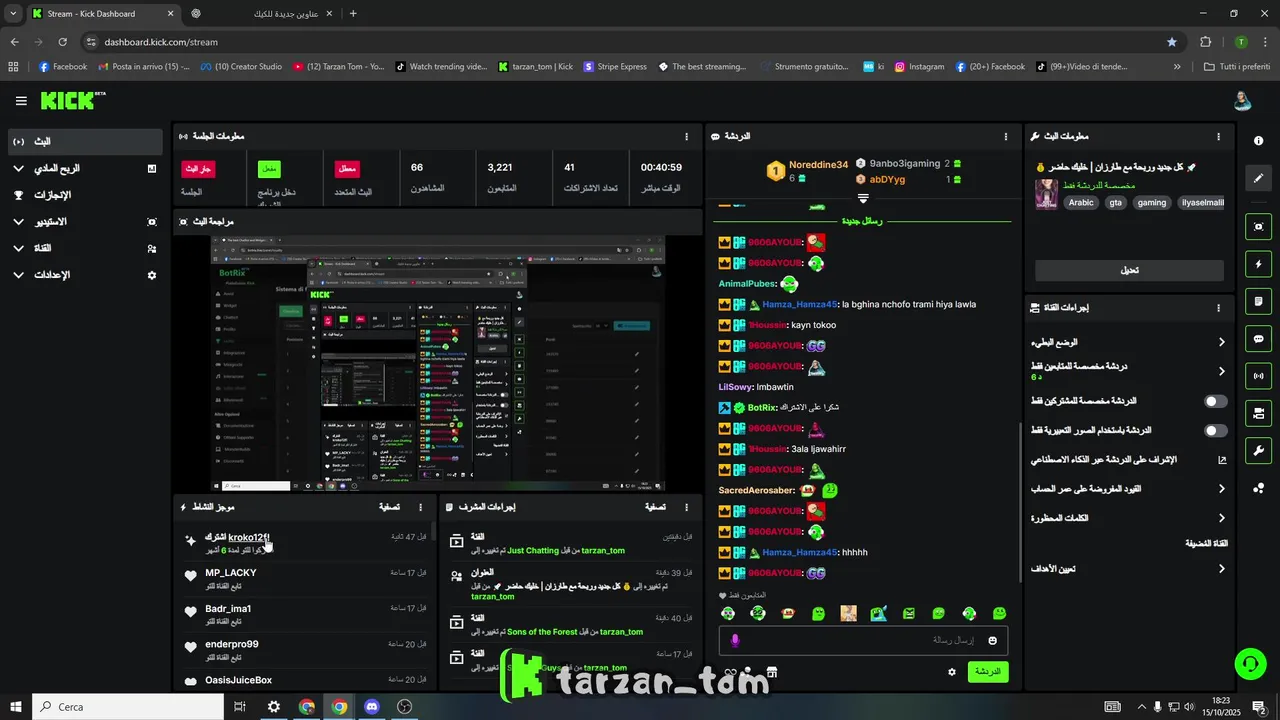Expand the settings section in the left sidebar
The image size is (1280, 720).
coord(18,275)
